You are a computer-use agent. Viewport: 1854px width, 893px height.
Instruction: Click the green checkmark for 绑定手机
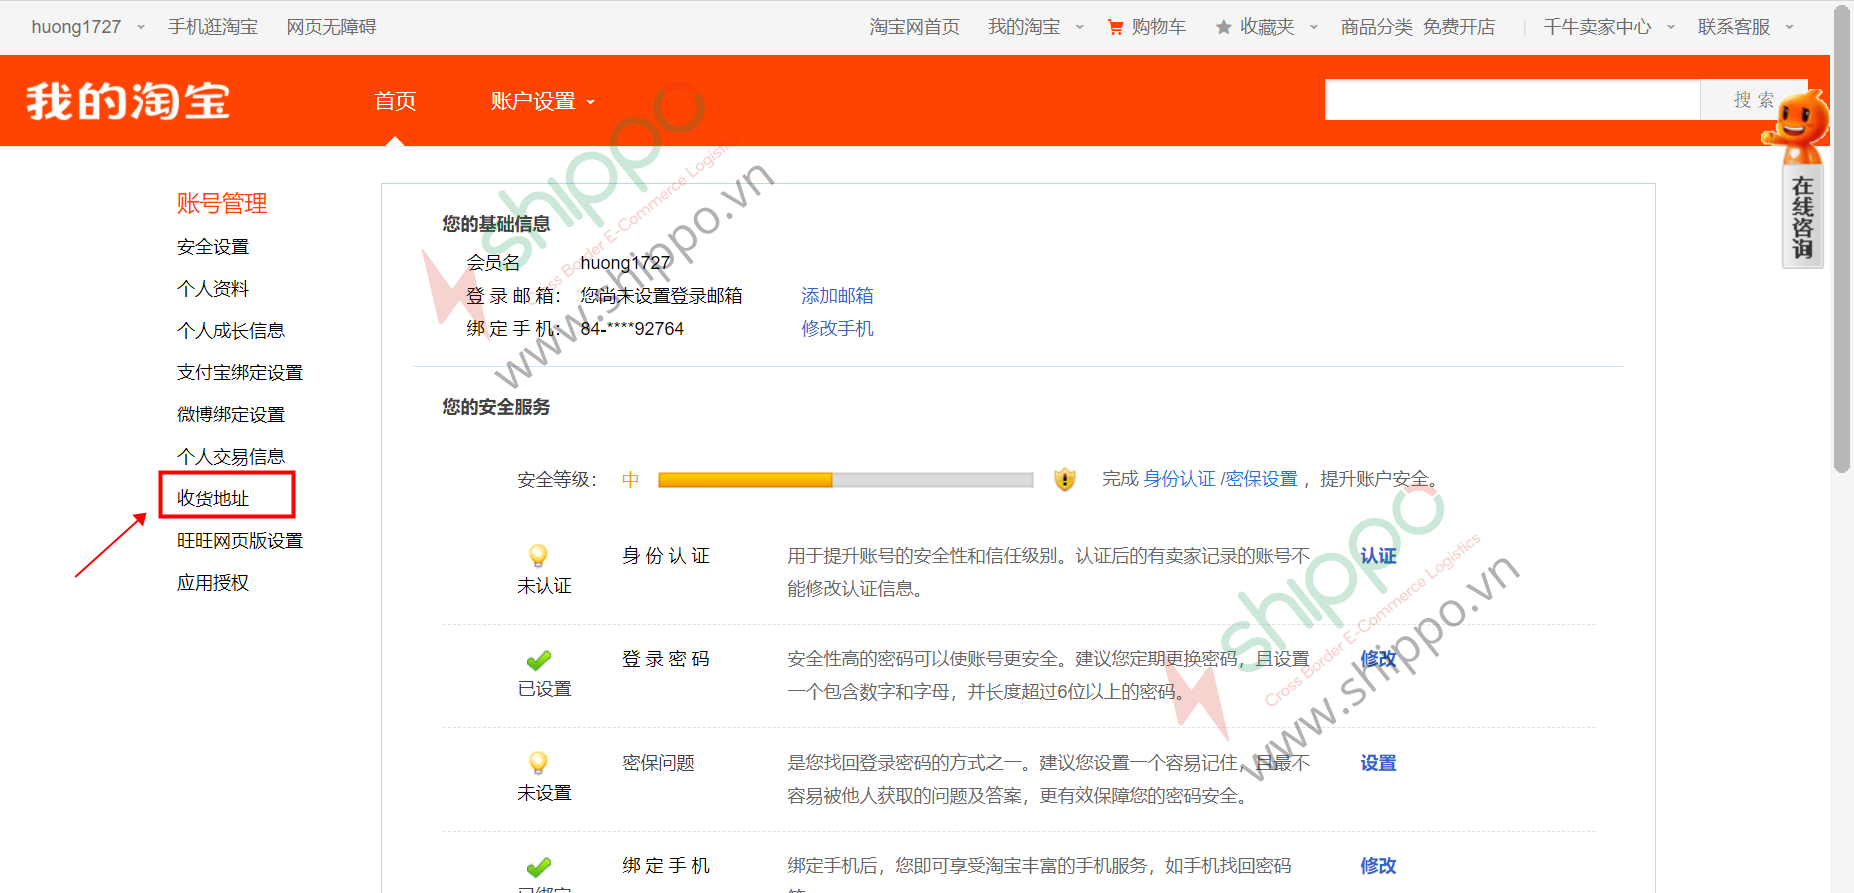[539, 867]
